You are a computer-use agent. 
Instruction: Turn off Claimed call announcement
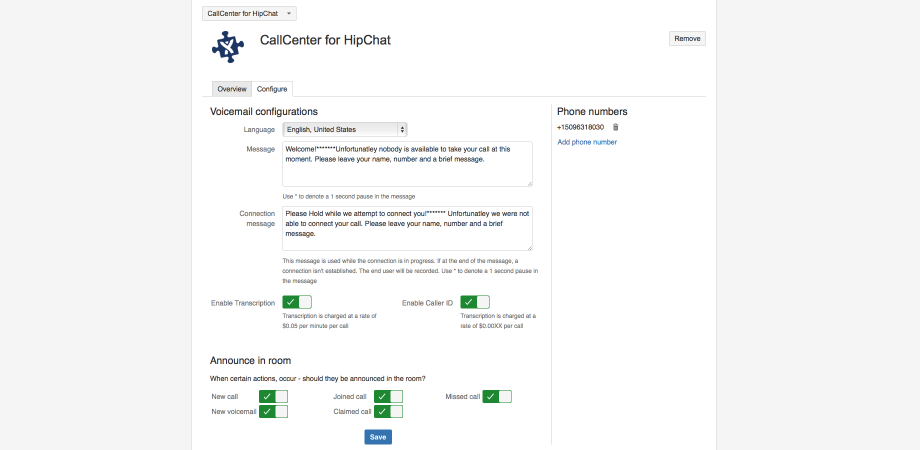[388, 411]
